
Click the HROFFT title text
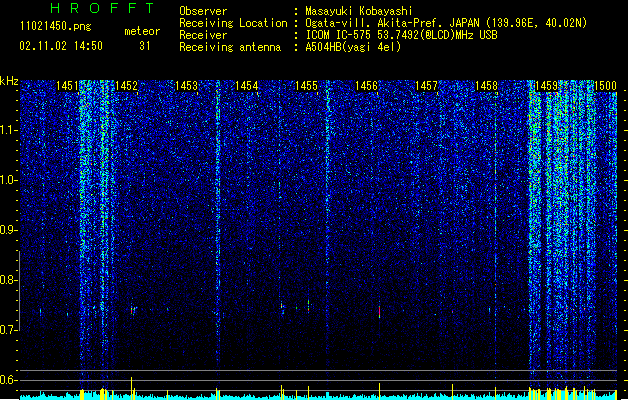103,8
